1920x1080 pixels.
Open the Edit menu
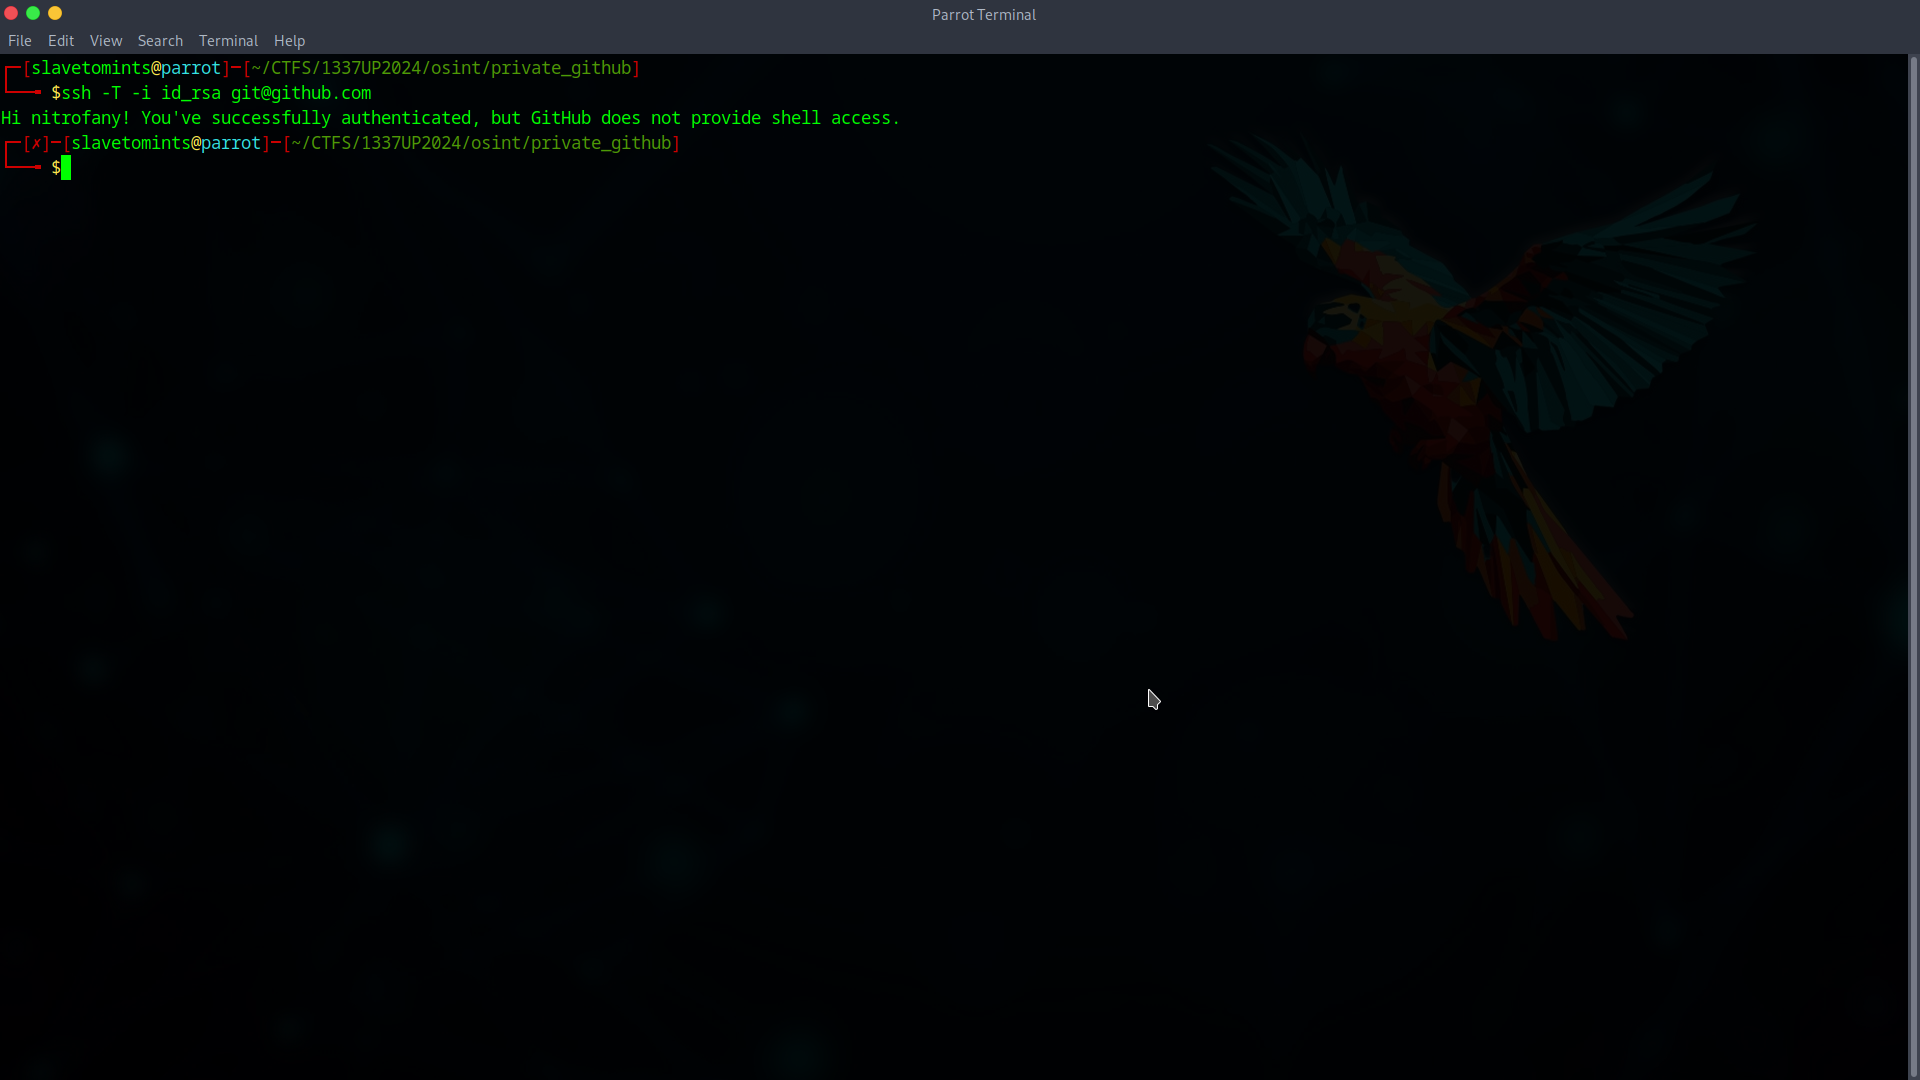[x=61, y=41]
